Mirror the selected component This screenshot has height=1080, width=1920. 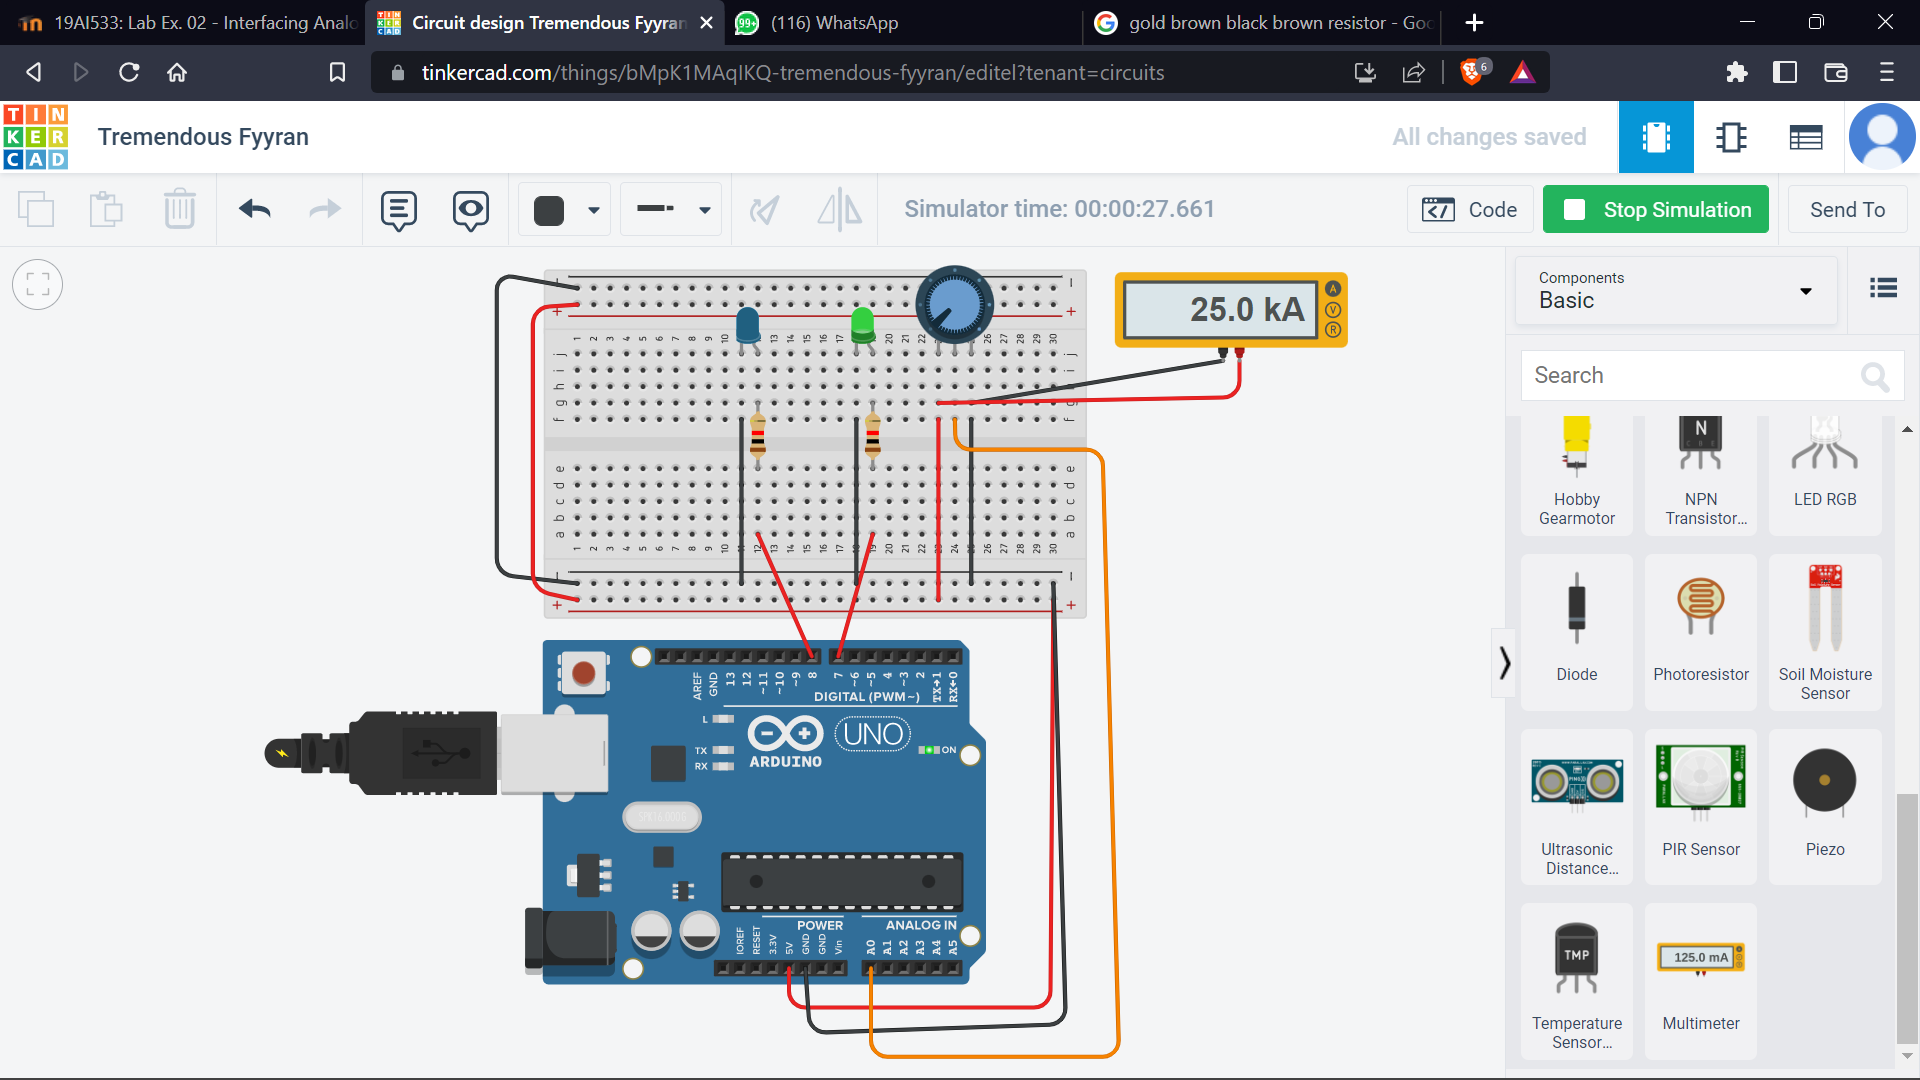(839, 210)
